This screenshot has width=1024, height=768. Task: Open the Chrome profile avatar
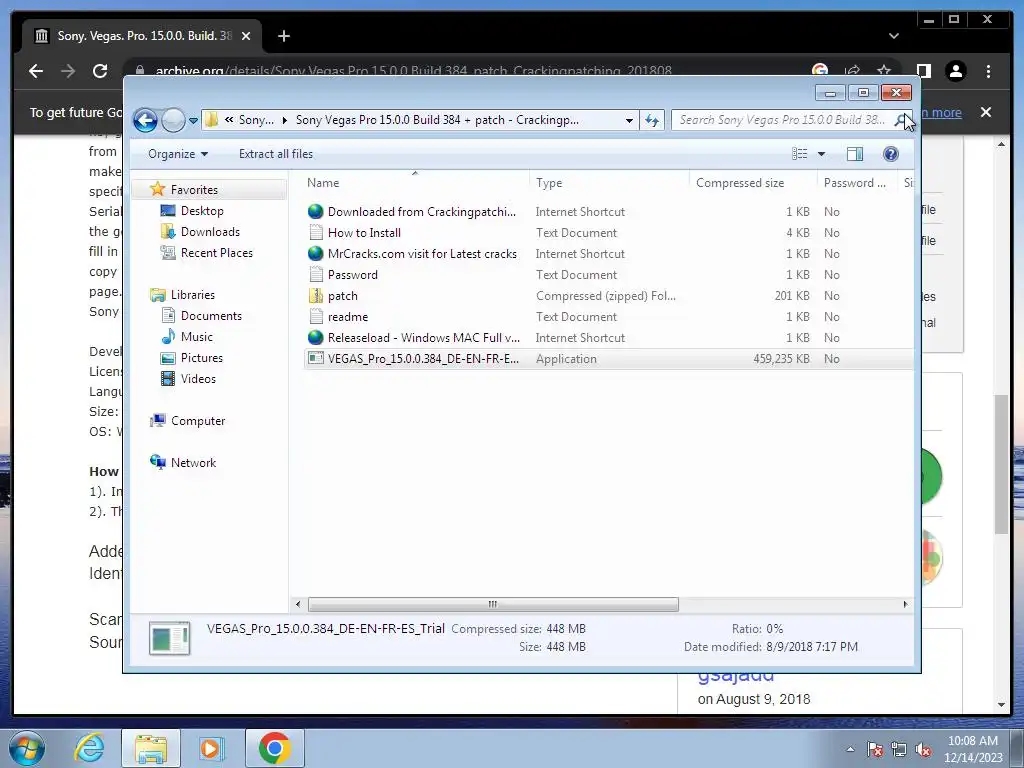(956, 71)
